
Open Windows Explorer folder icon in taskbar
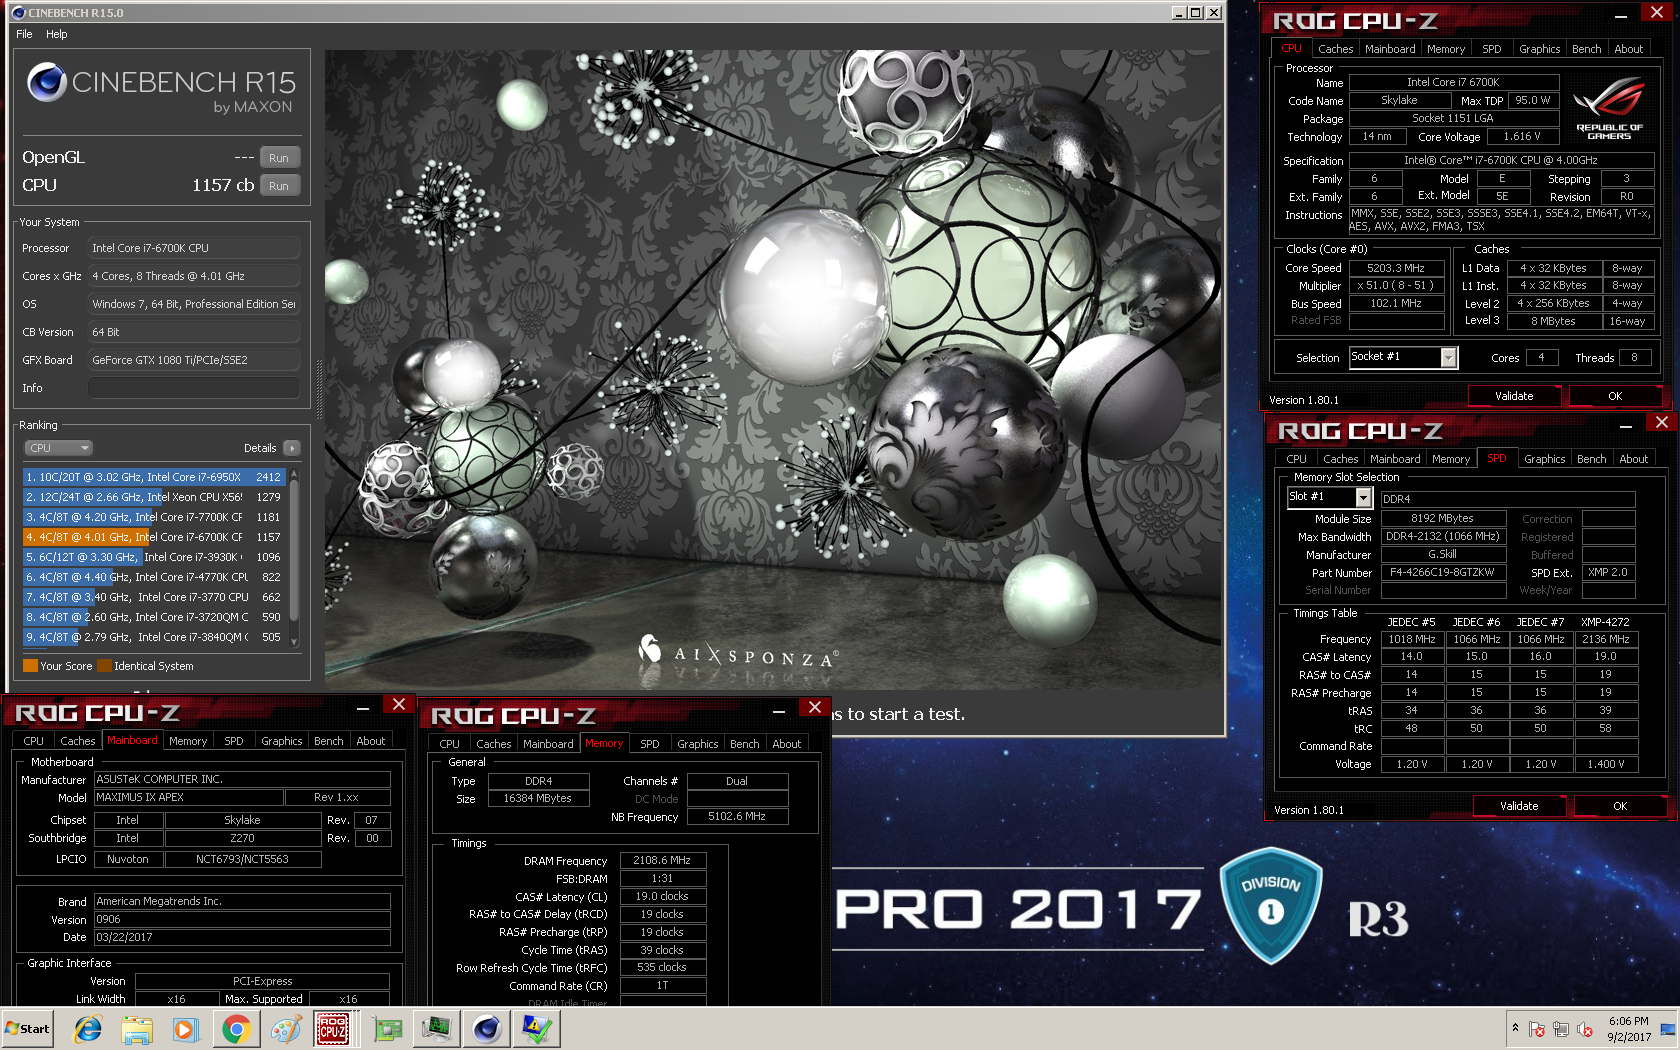pyautogui.click(x=137, y=1029)
